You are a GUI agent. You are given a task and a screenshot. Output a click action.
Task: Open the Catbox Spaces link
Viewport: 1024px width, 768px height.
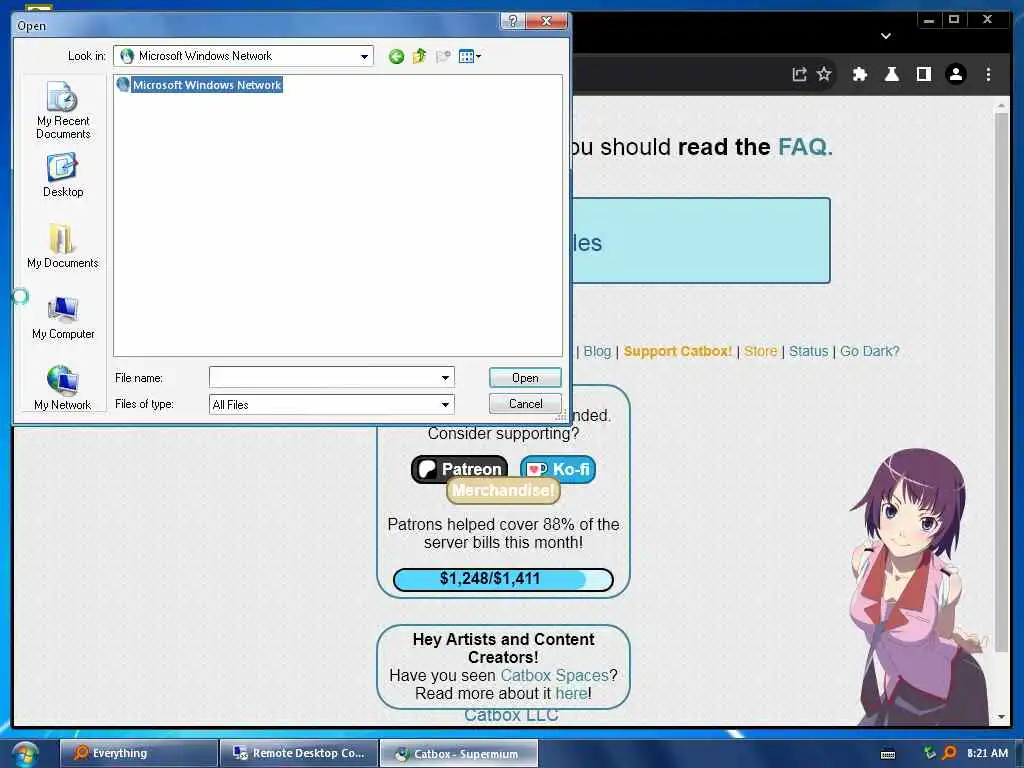(x=554, y=675)
